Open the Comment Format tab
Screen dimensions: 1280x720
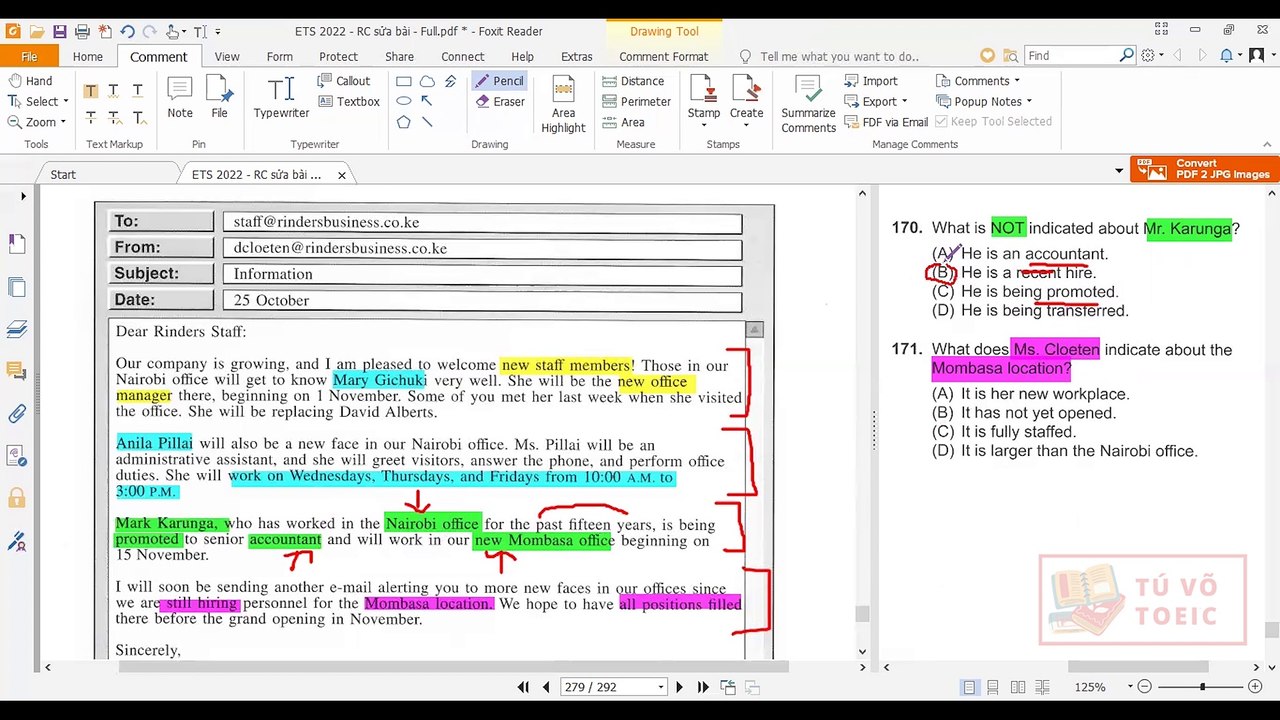[x=663, y=57]
